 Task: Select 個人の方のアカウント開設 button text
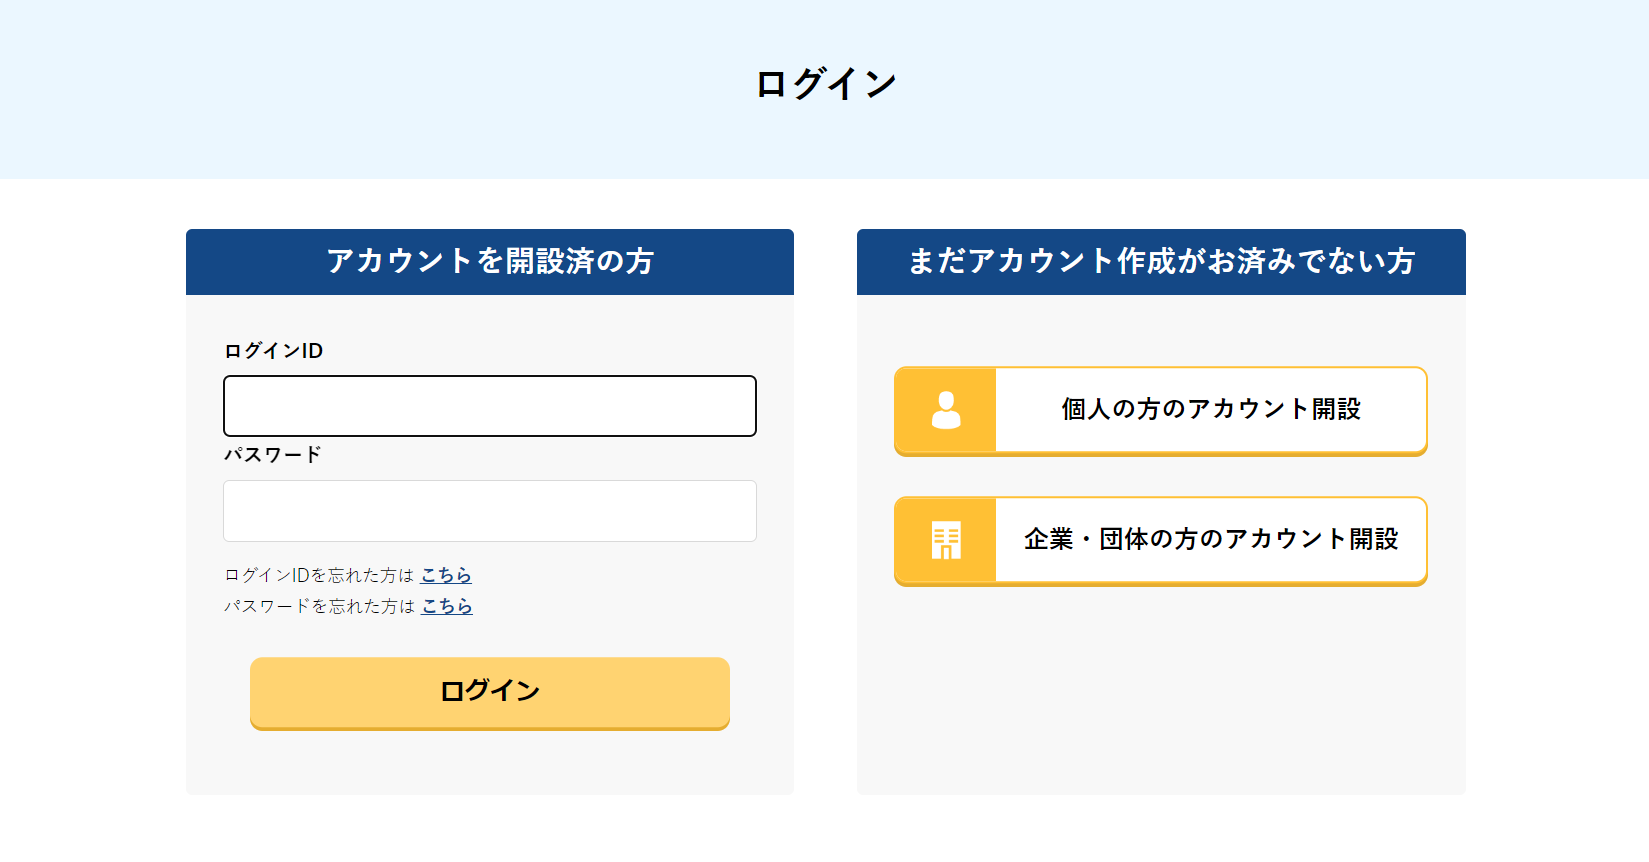[x=1211, y=409]
